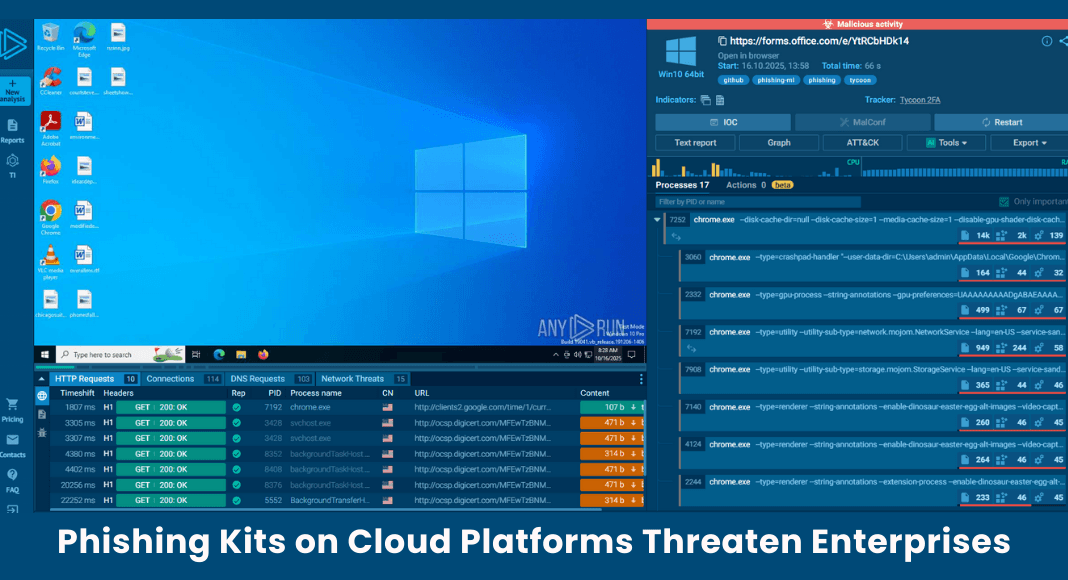Copy the analyzed URL using the clipboard icon
Screen dimensions: 1068x580
(723, 38)
